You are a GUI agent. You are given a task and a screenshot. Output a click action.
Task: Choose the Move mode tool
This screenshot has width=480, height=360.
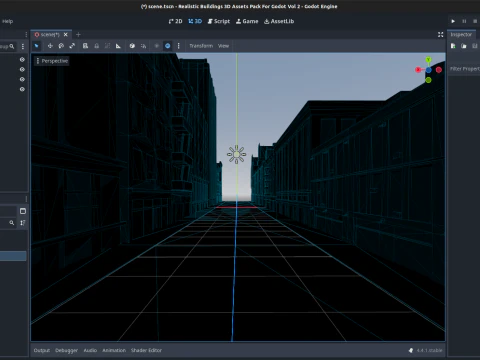point(50,46)
